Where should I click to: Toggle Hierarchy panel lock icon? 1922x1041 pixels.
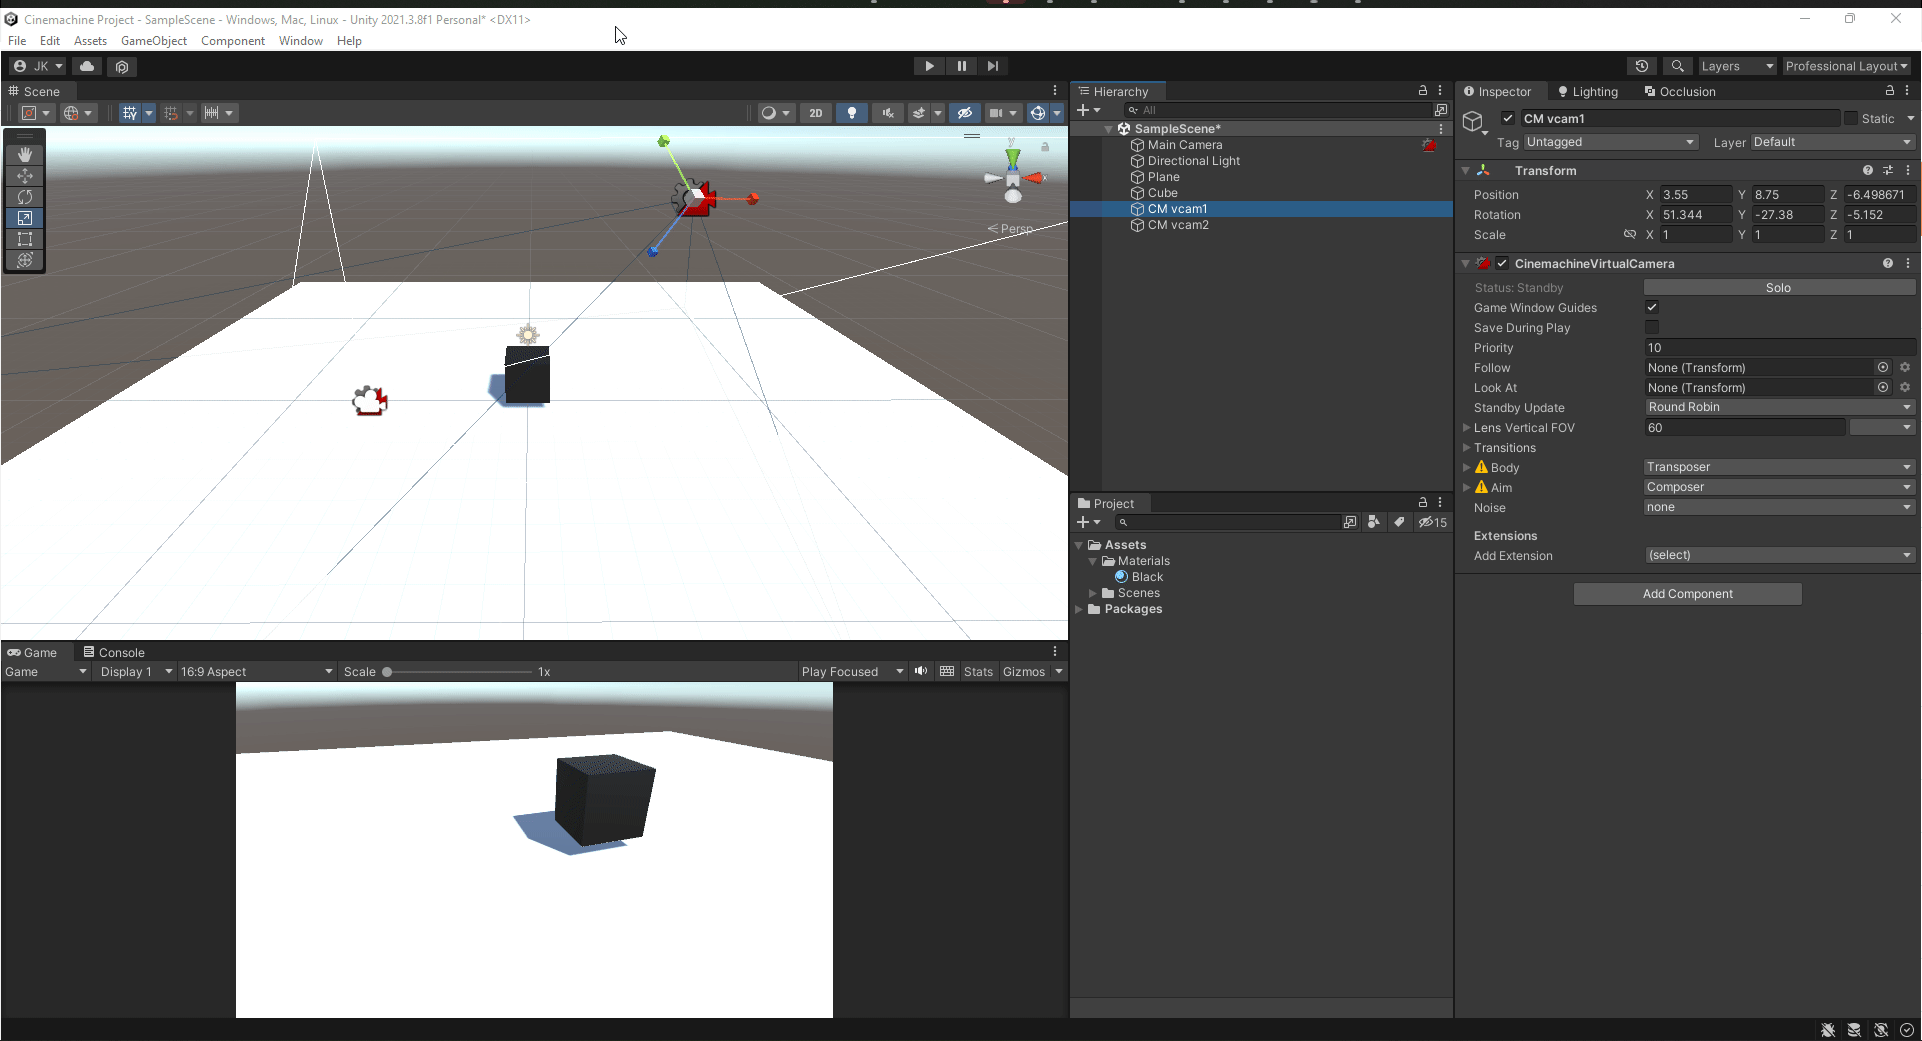(x=1423, y=91)
